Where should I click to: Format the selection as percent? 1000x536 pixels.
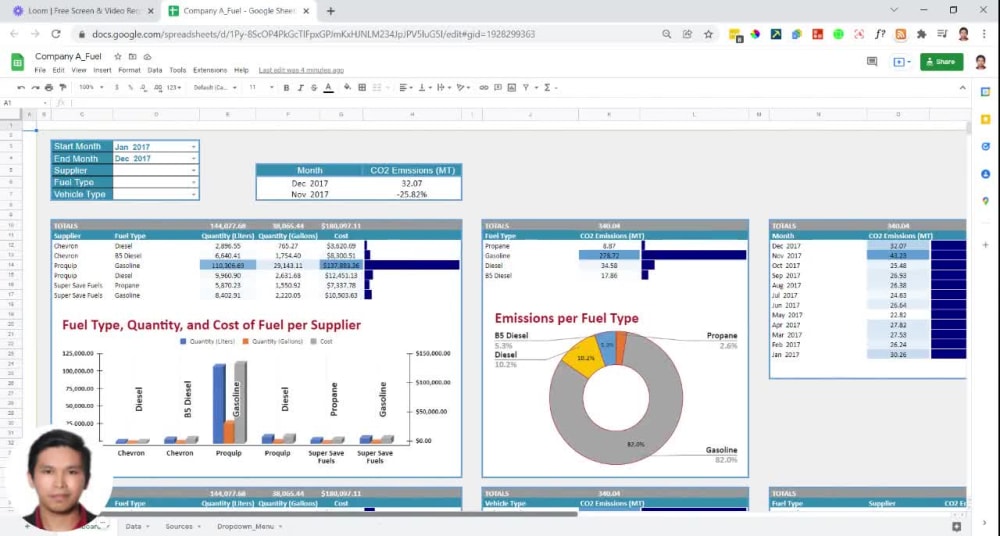point(130,87)
